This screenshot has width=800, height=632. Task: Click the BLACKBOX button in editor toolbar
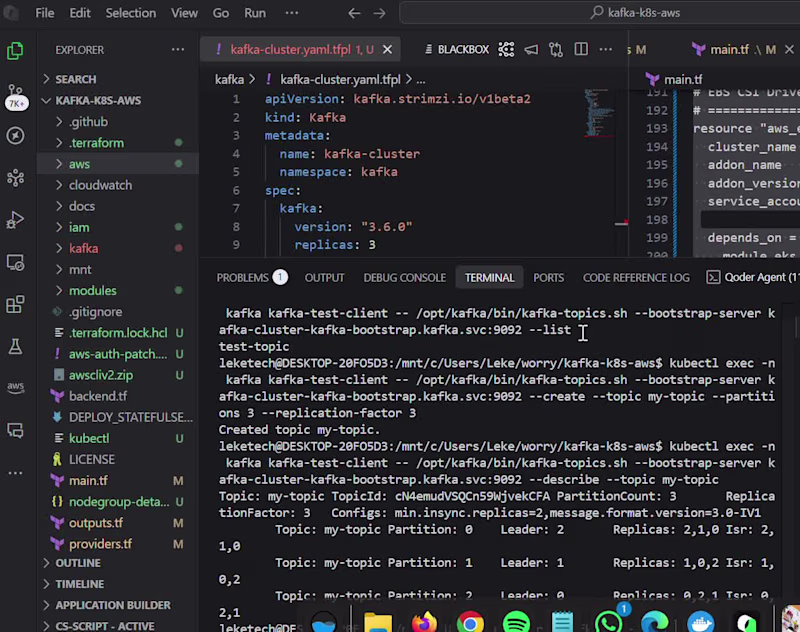462,49
